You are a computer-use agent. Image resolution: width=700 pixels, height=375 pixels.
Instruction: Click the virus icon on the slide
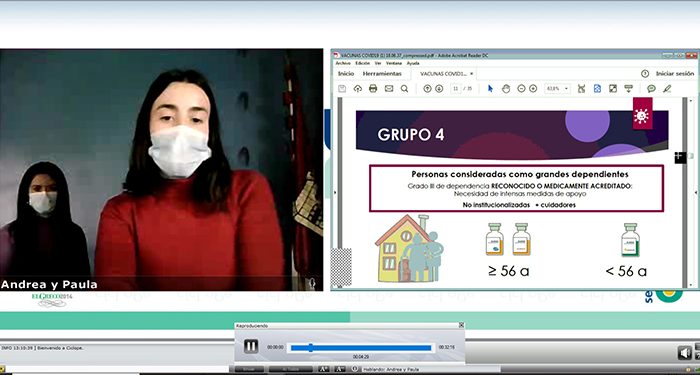pyautogui.click(x=642, y=115)
